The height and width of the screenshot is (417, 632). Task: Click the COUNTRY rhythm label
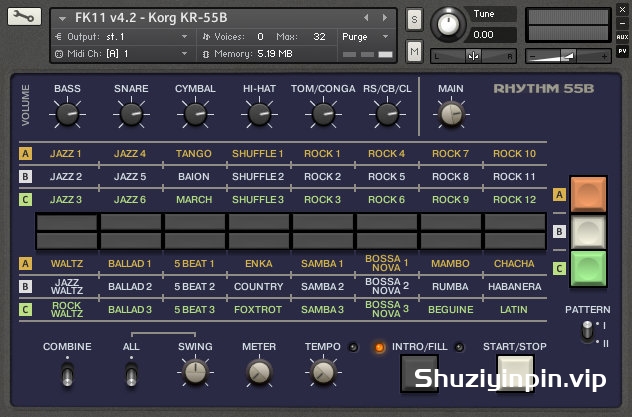coord(259,286)
